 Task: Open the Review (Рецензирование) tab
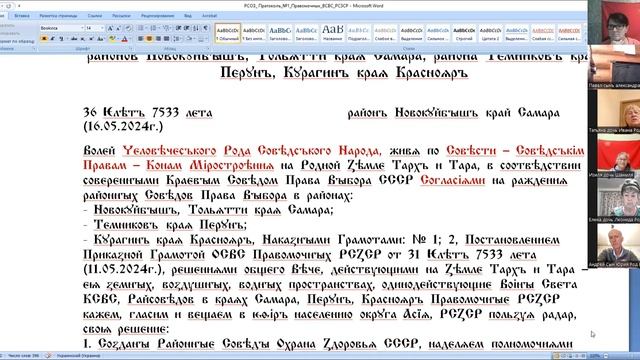pyautogui.click(x=158, y=16)
